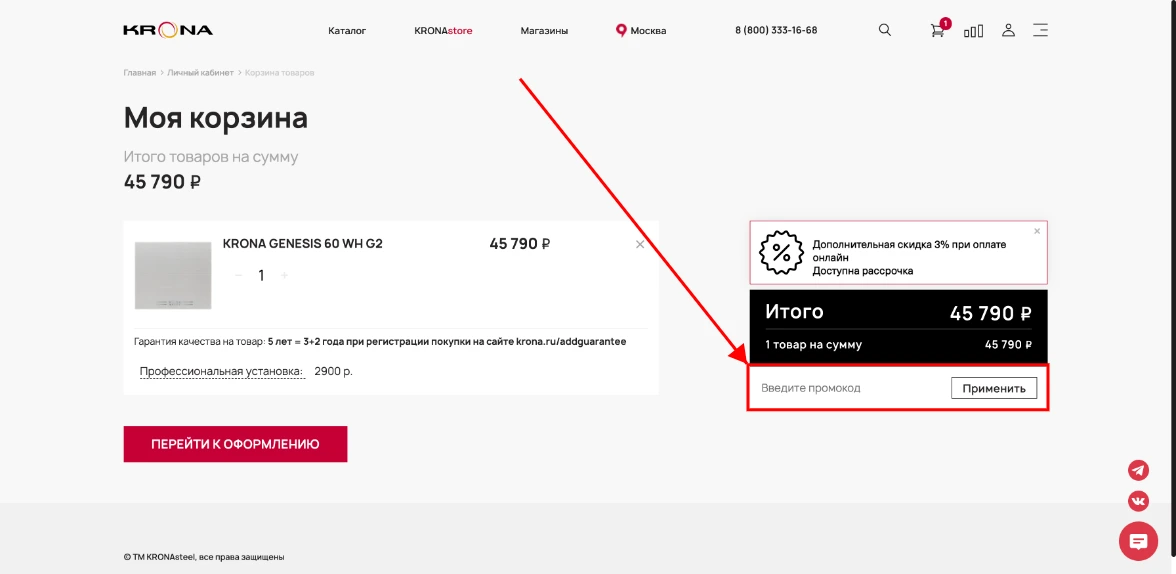Click the product thumbnail image
The image size is (1176, 574).
[173, 275]
